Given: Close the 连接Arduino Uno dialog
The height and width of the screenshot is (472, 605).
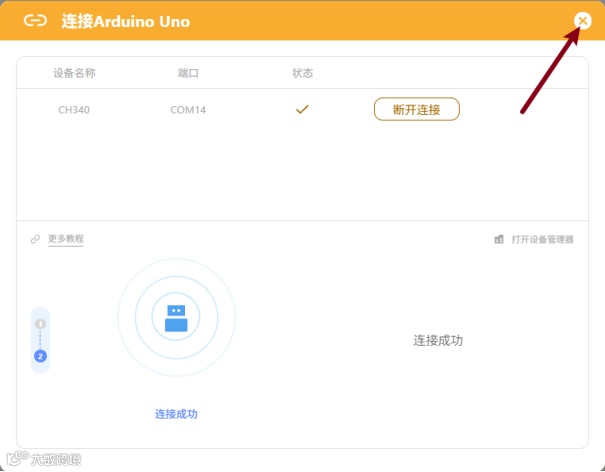Looking at the screenshot, I should [x=583, y=21].
